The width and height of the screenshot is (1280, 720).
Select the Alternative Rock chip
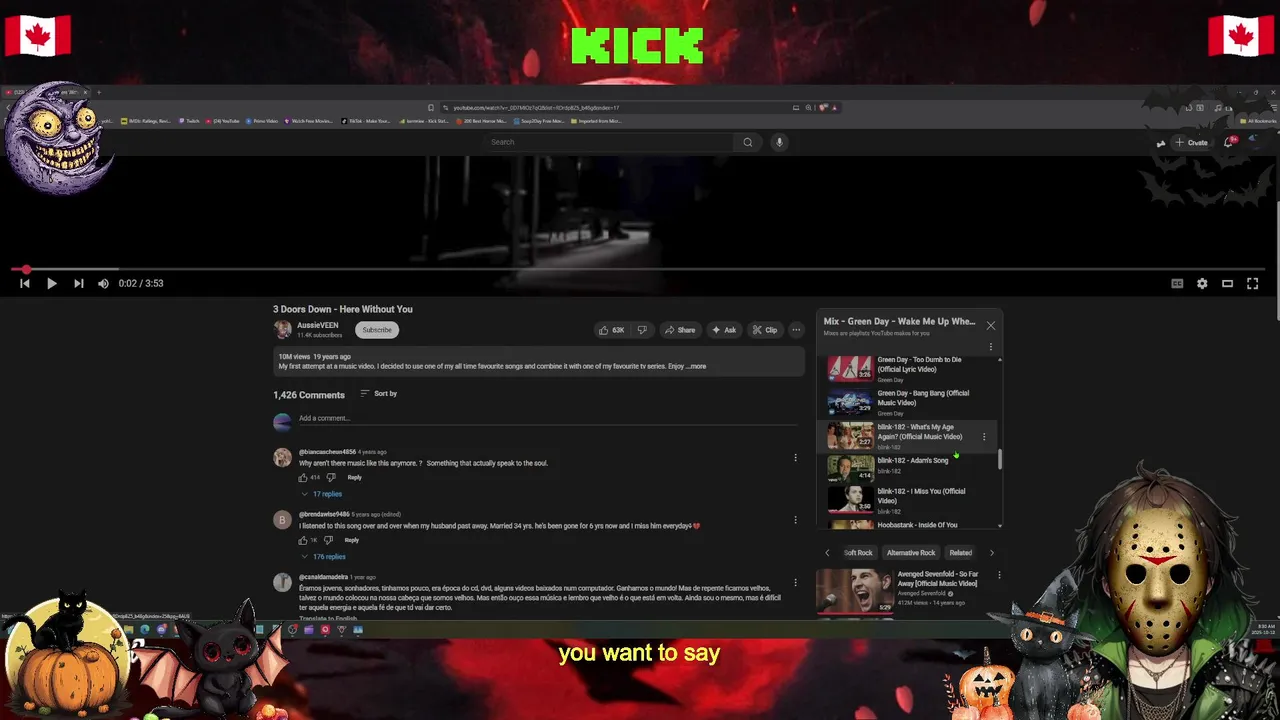[x=911, y=553]
